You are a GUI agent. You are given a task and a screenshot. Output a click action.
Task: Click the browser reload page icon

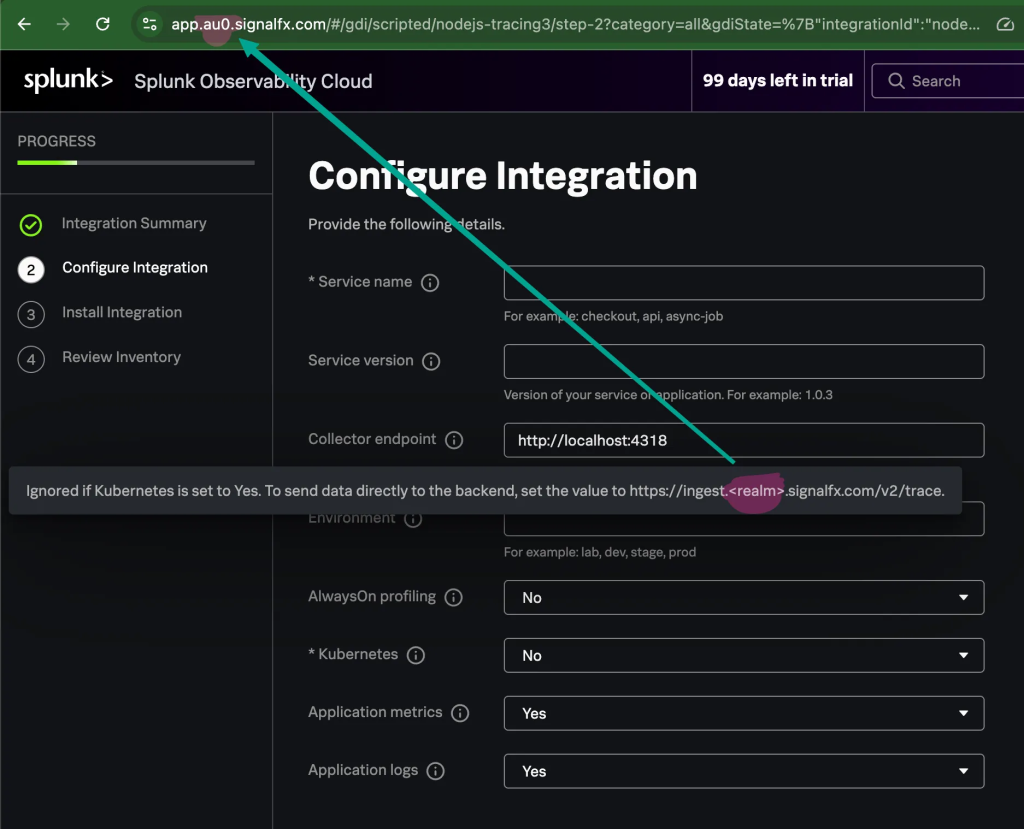tap(102, 24)
